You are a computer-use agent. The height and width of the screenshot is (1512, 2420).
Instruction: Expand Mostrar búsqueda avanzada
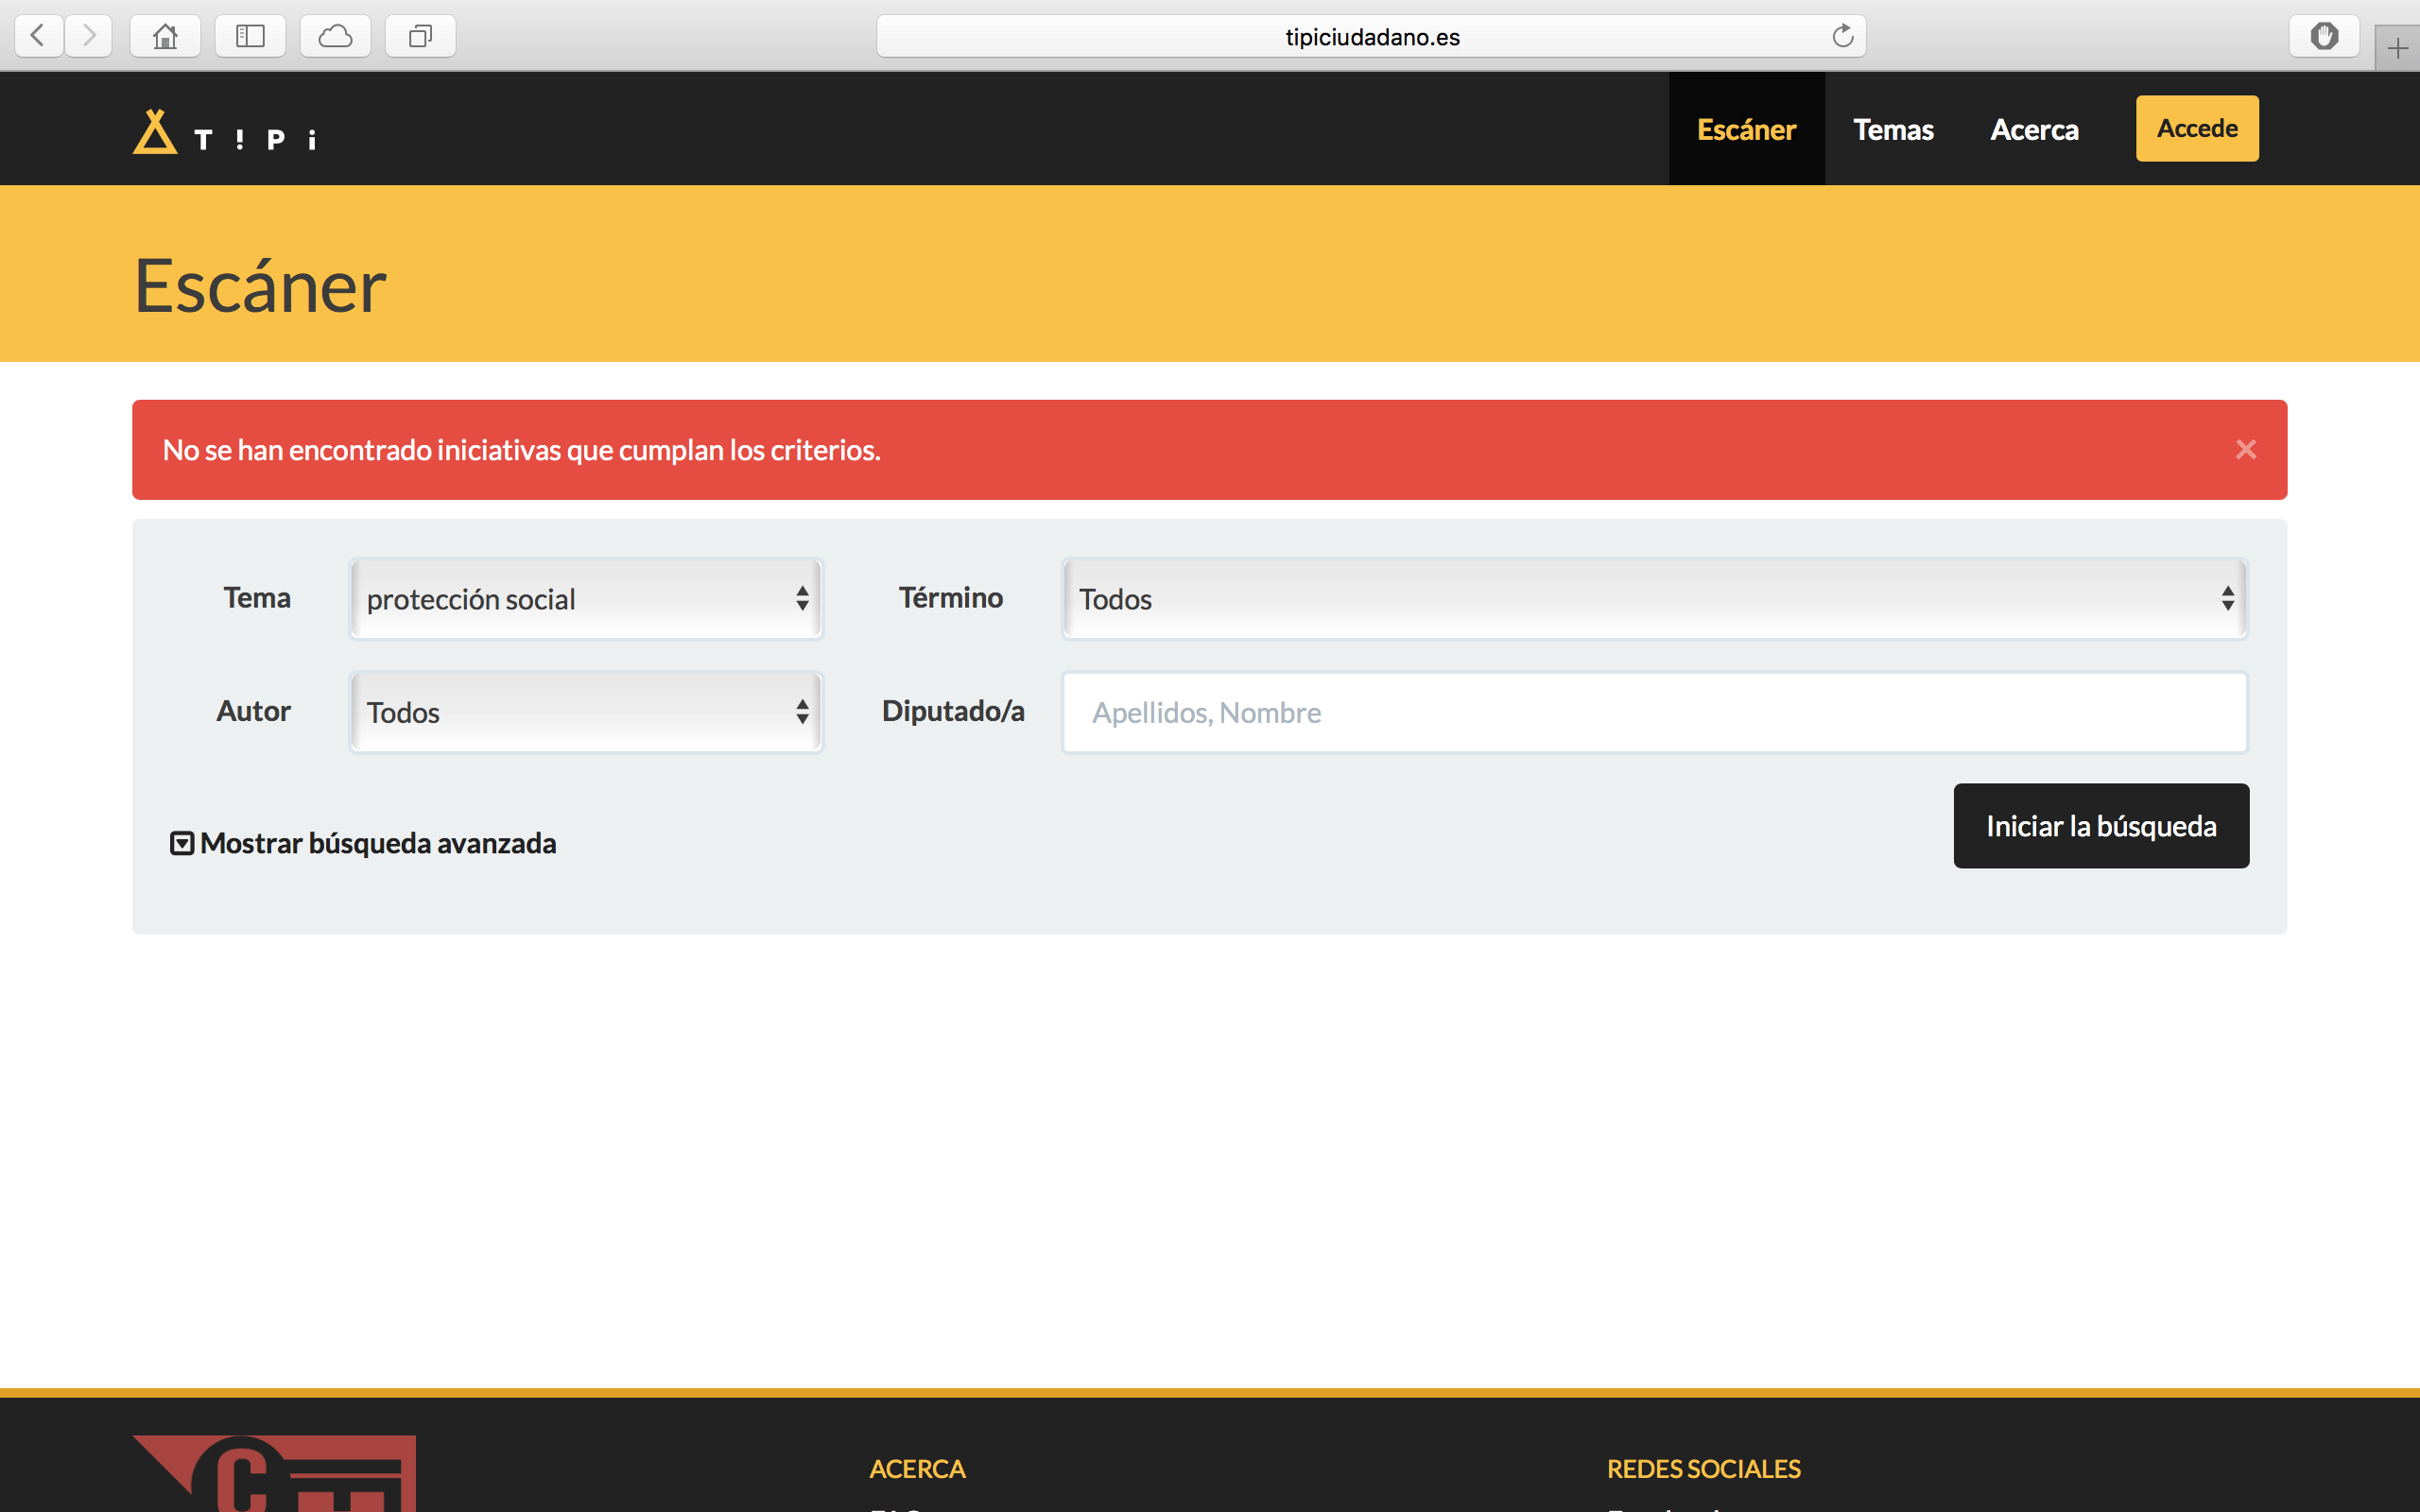(363, 843)
